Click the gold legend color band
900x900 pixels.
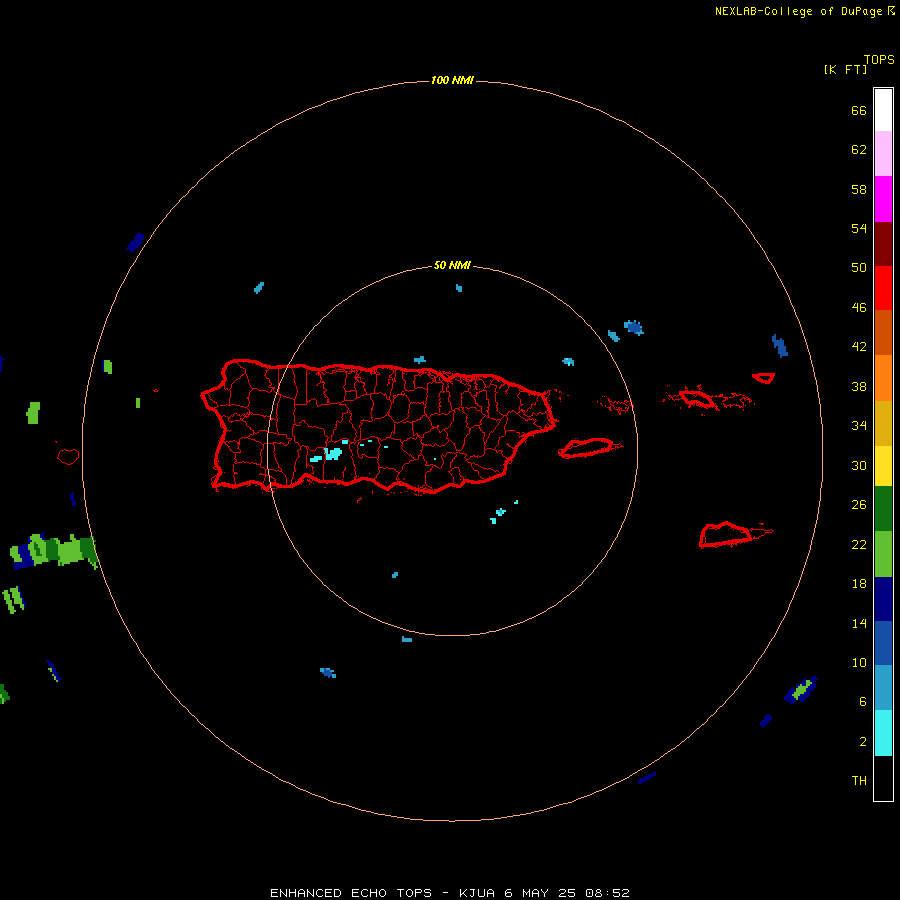883,423
